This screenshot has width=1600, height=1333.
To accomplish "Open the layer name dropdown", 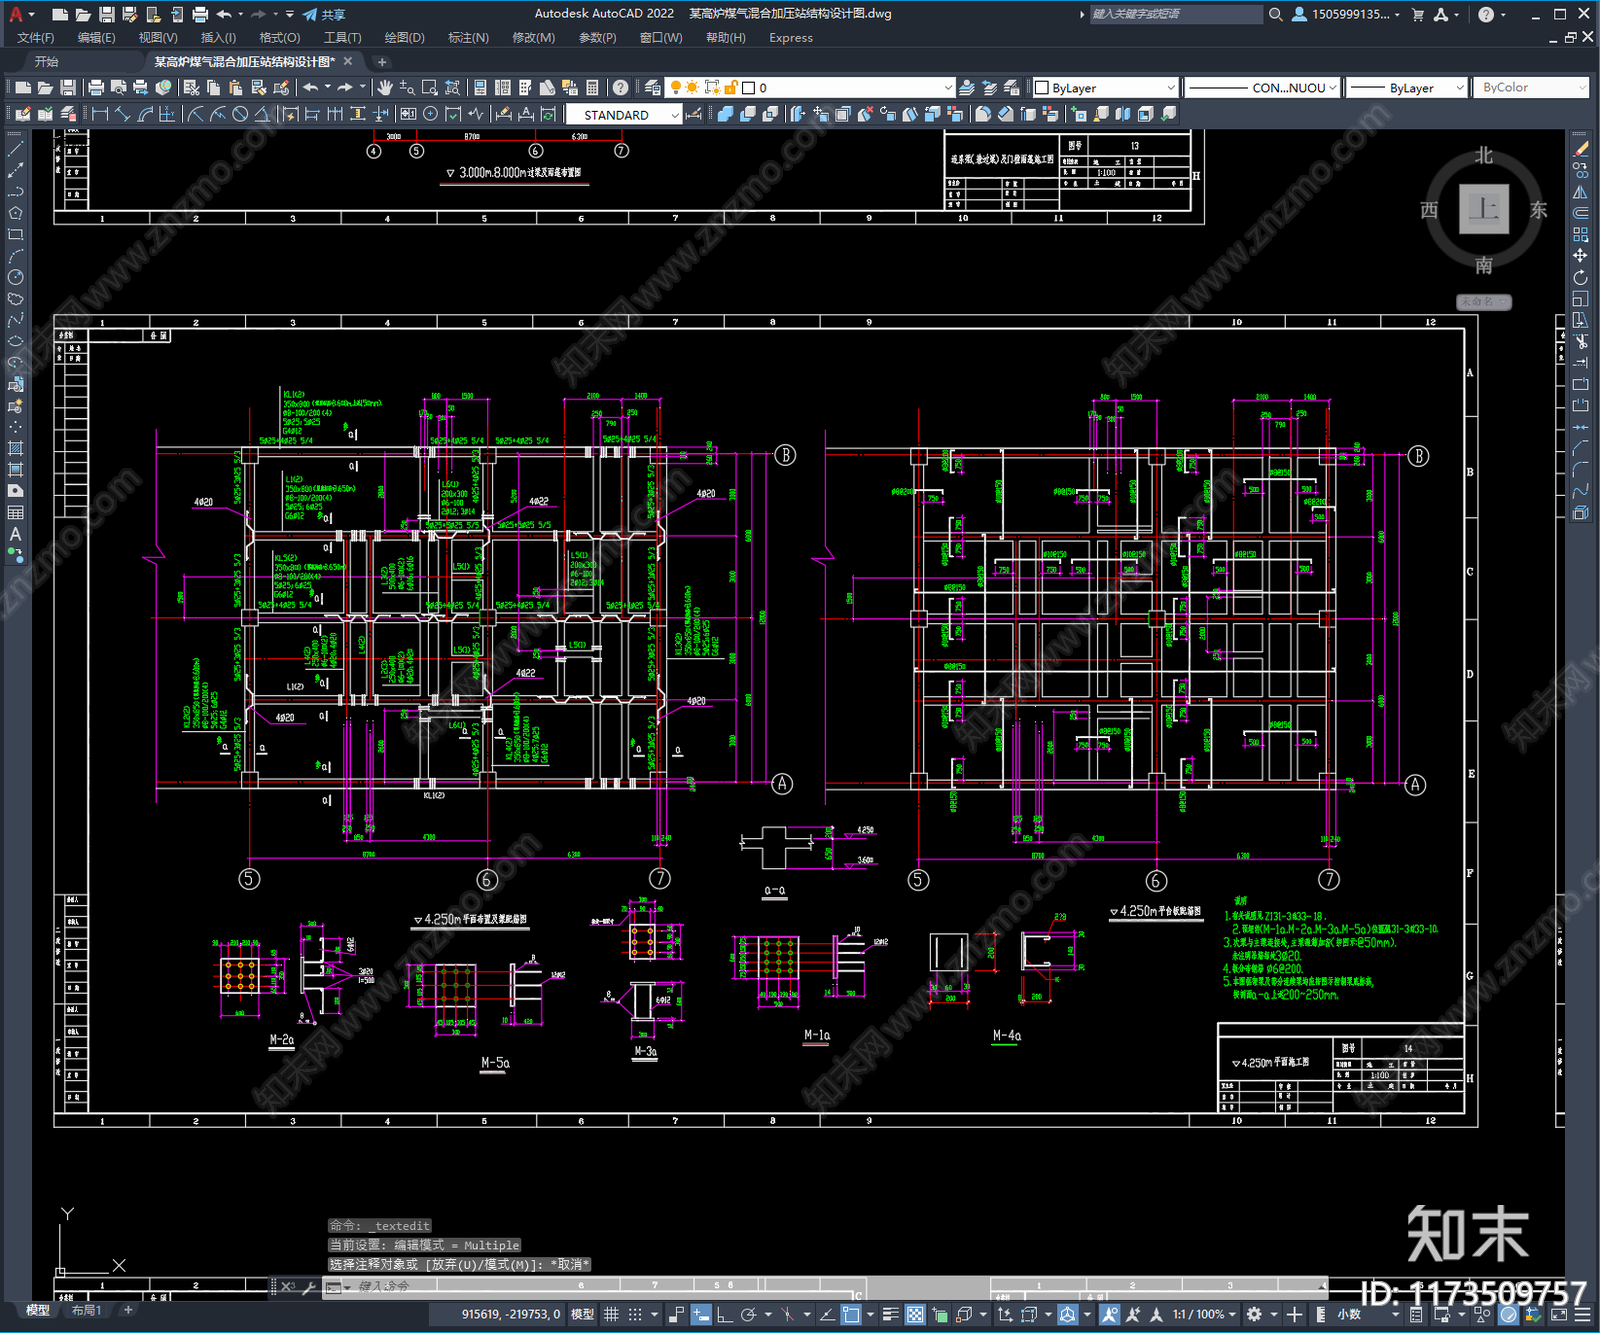I will click(811, 88).
